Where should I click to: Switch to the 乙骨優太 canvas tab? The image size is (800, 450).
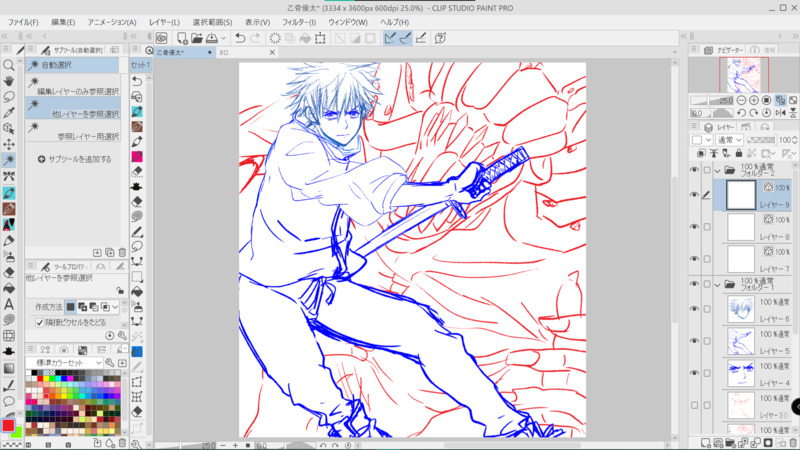point(185,52)
